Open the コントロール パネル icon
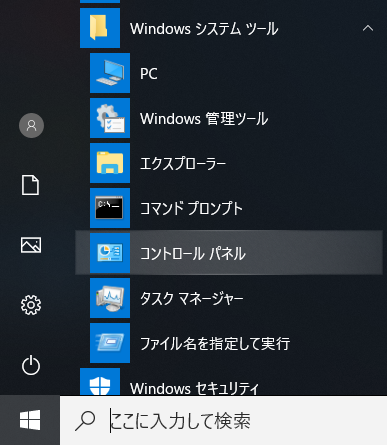Viewport: 387px width, 445px height. click(x=110, y=253)
